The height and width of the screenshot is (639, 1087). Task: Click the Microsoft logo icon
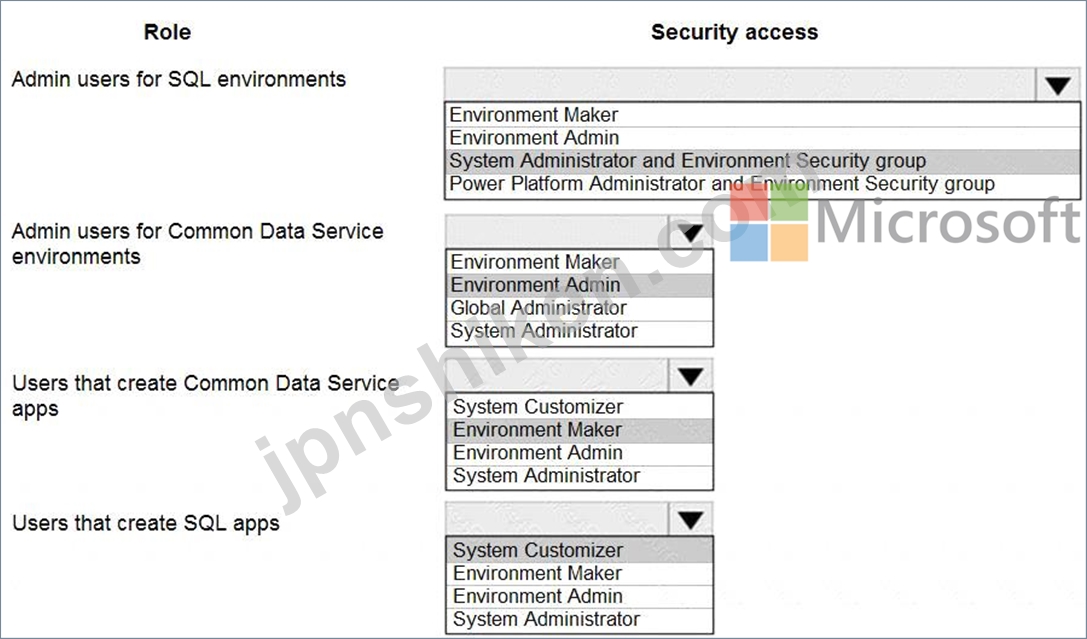click(769, 222)
